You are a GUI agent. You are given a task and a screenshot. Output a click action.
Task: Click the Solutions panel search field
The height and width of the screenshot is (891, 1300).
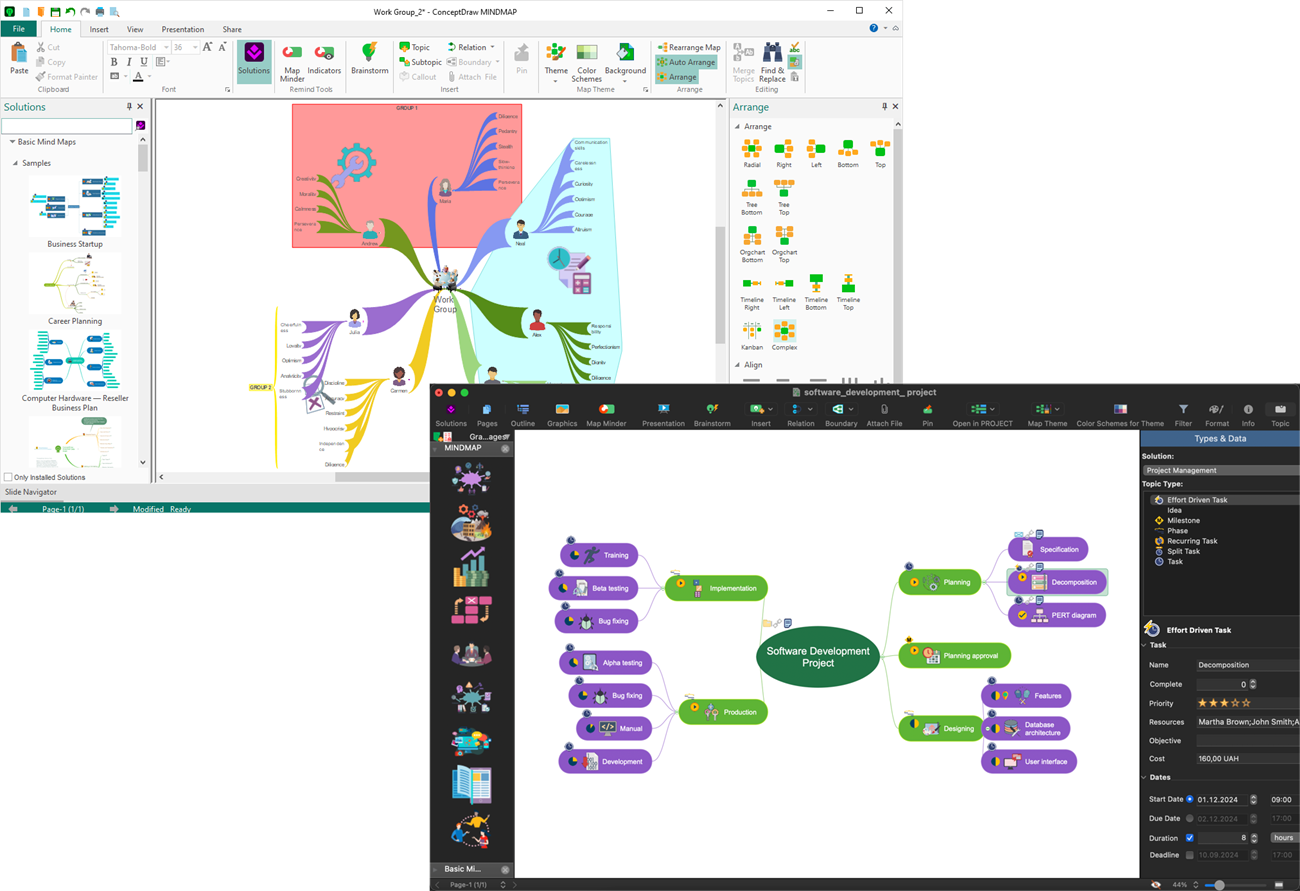(x=66, y=126)
